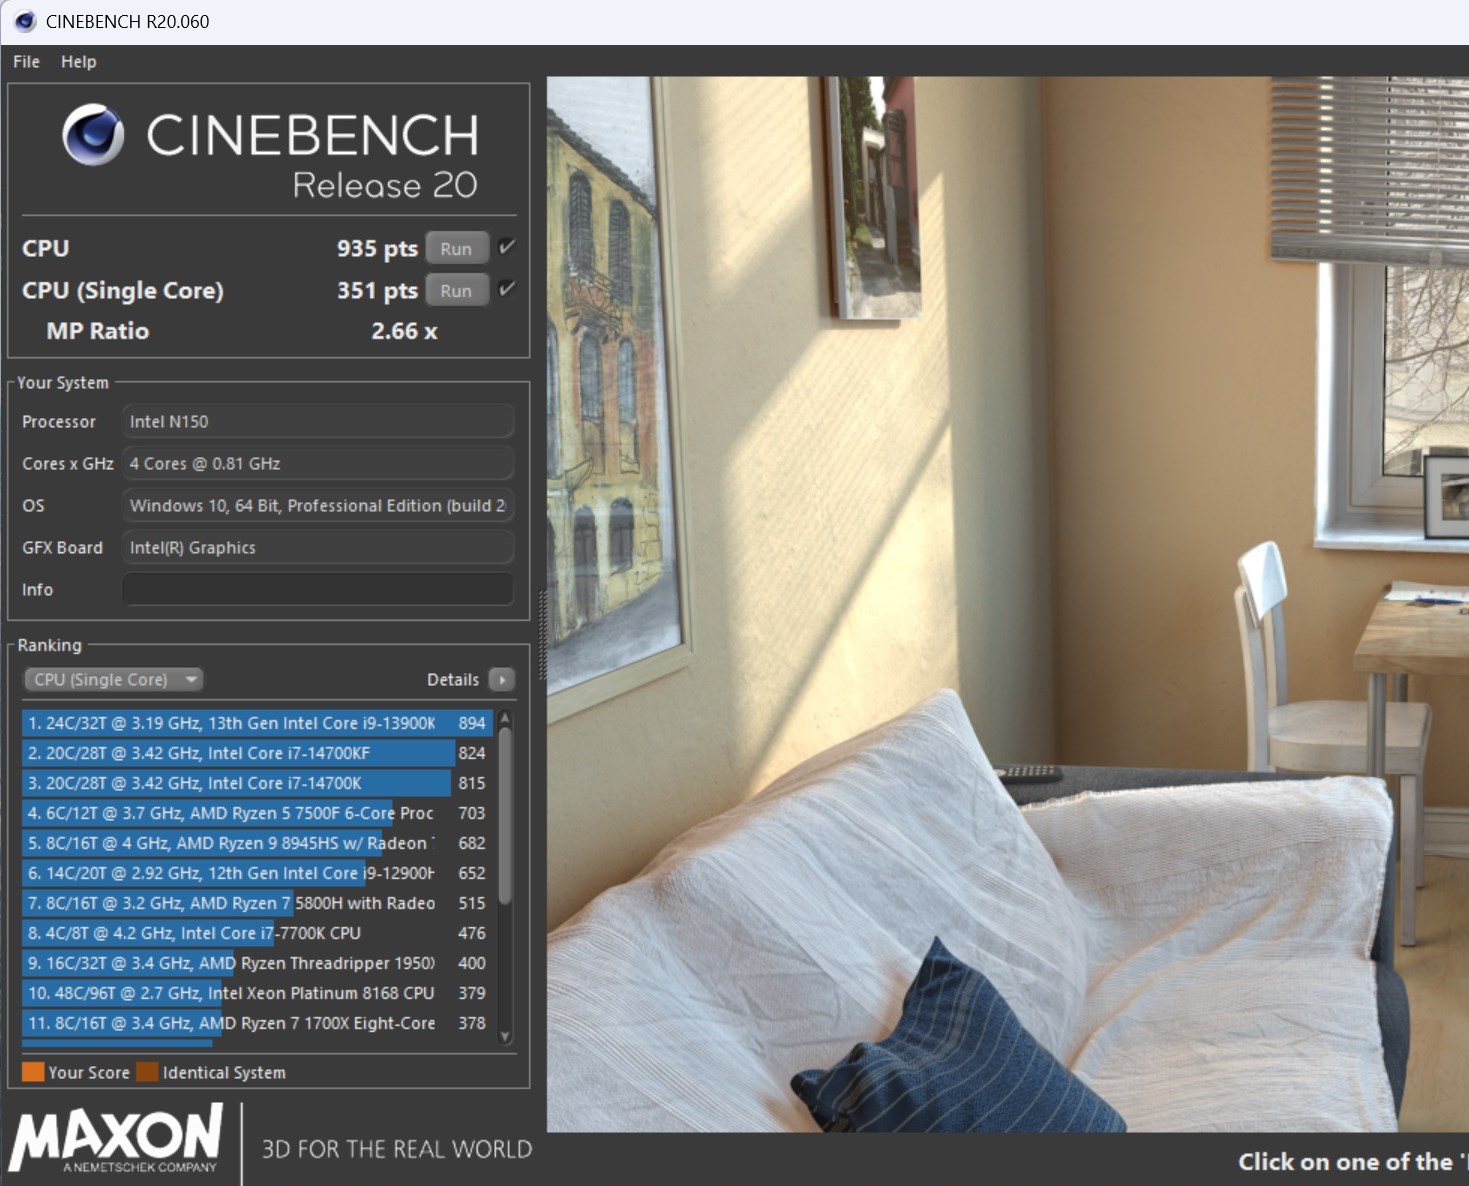Select ranking row 2 Intel Core i7-14700KF
Screen dimensions: 1469x1186
(257, 753)
